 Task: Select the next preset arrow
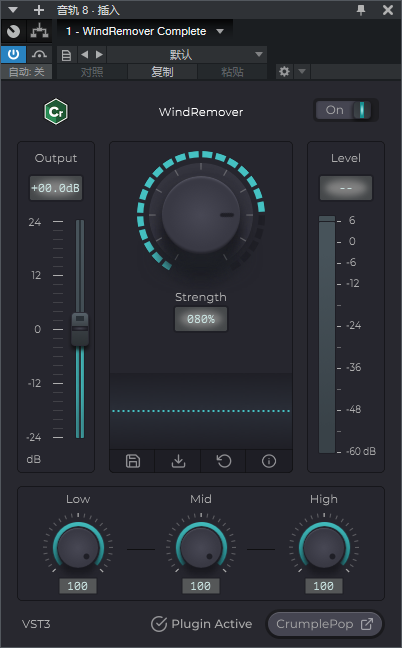tap(99, 55)
